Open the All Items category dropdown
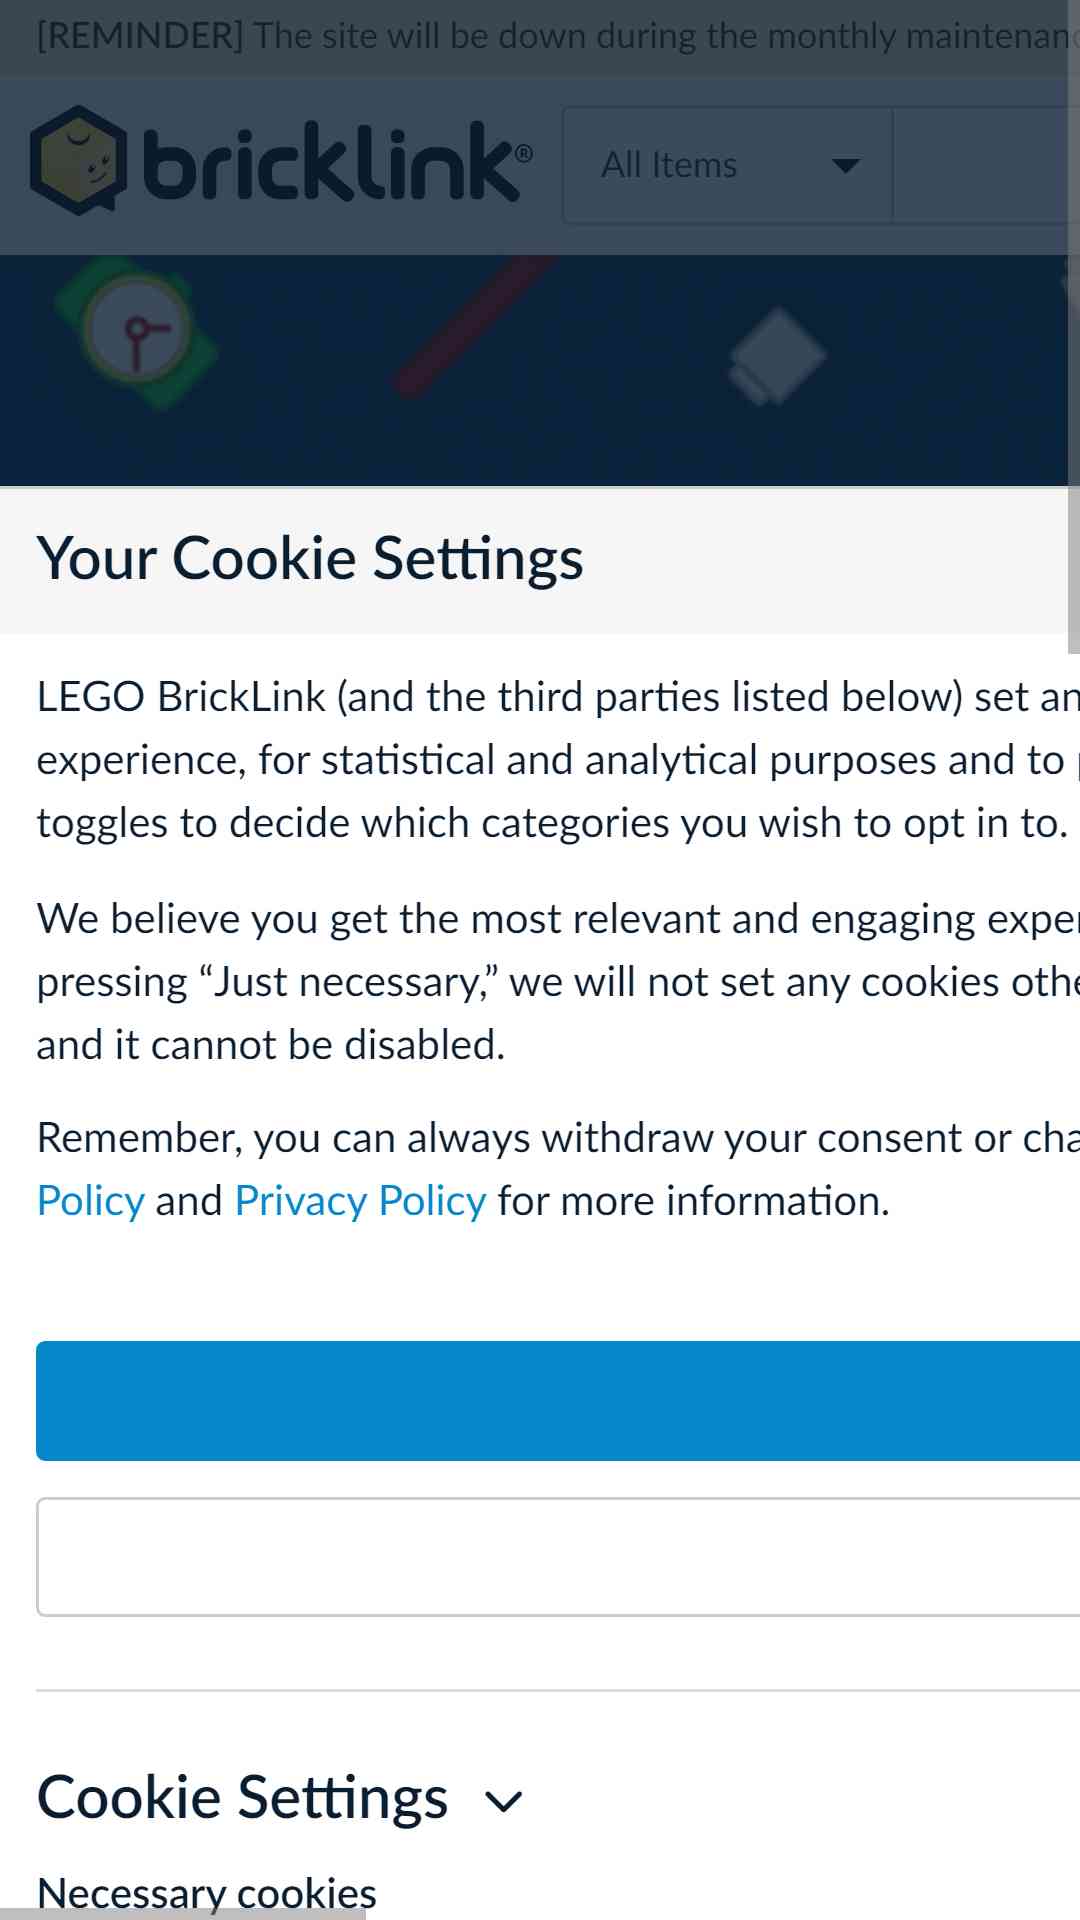1080x1920 pixels. point(728,165)
